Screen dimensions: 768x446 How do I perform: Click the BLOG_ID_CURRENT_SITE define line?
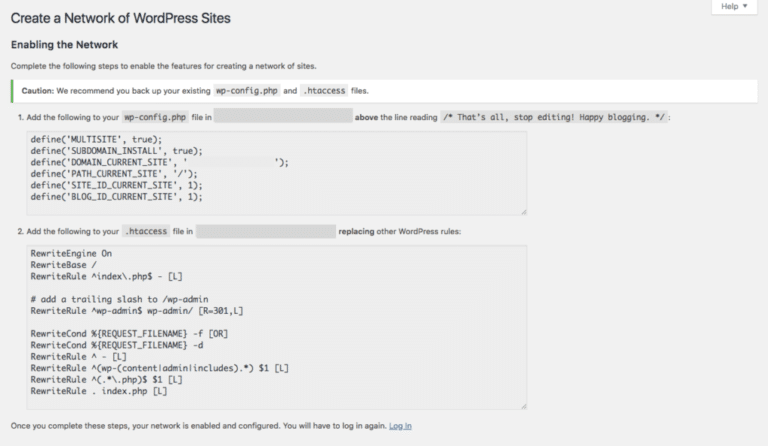coord(116,197)
